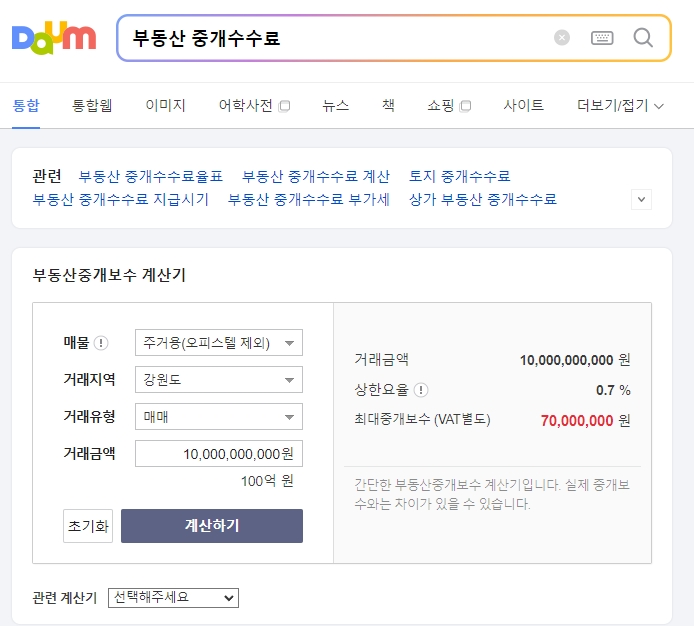The image size is (694, 626).
Task: Click the magnifier search icon
Action: [x=643, y=38]
